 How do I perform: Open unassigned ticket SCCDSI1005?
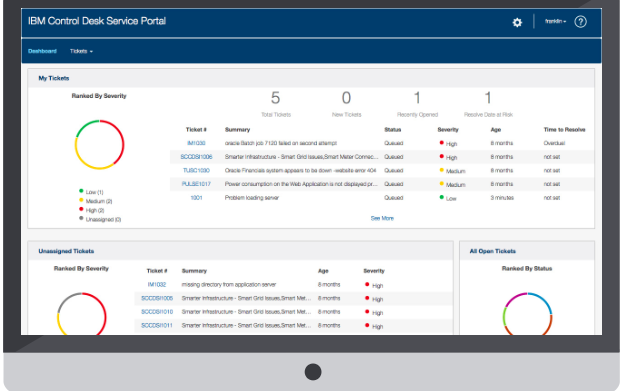tap(157, 298)
